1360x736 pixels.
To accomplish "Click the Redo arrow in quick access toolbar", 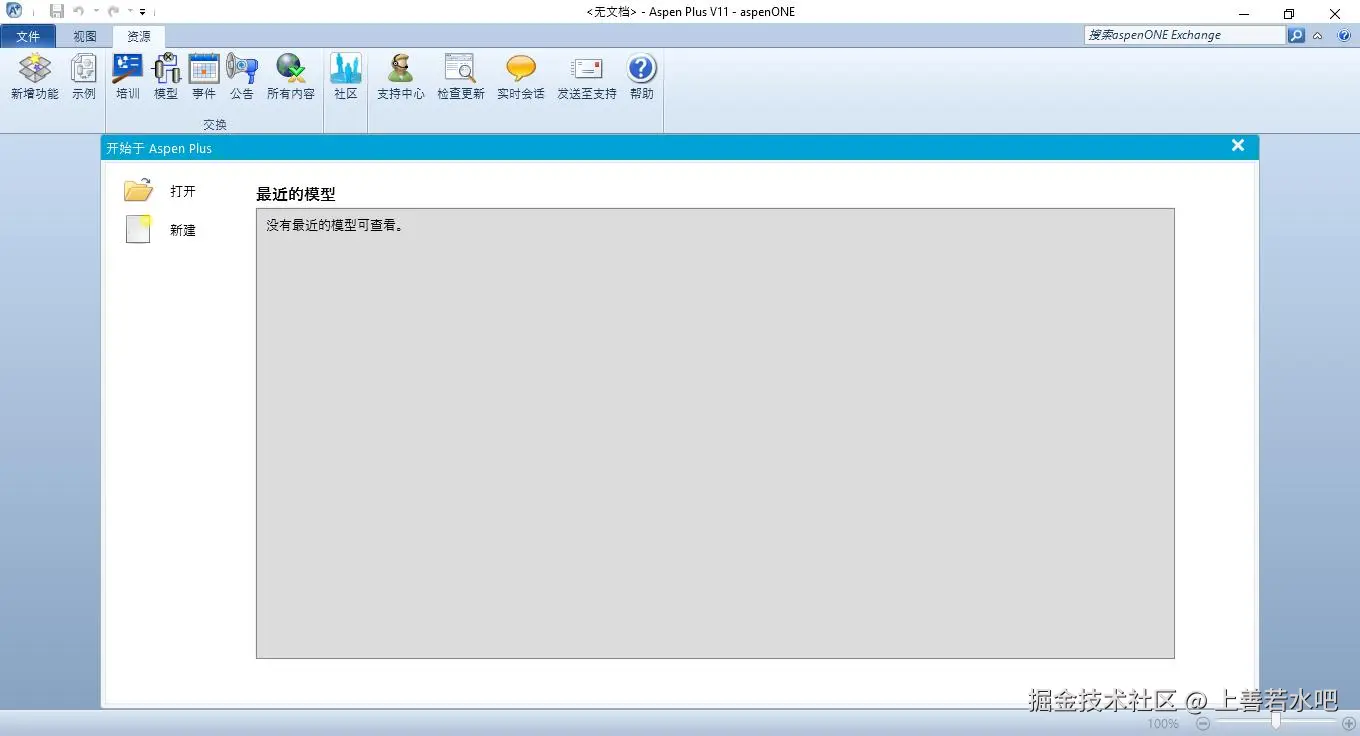I will coord(113,11).
